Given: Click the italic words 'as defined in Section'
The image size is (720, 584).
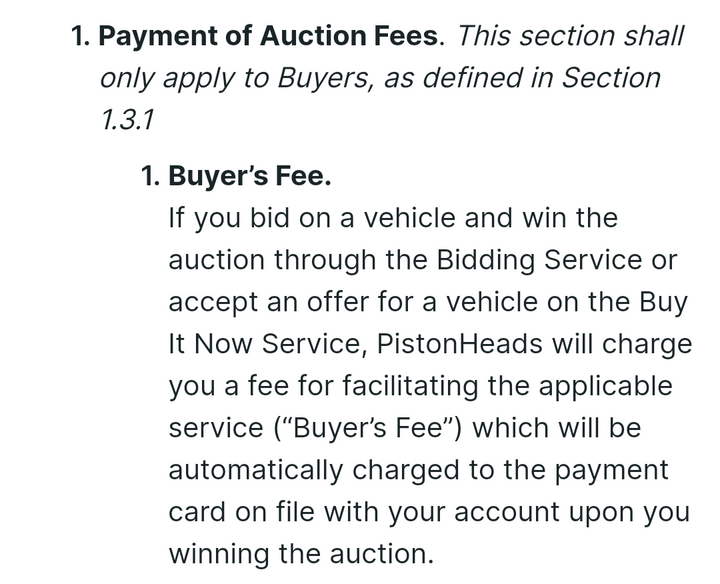Looking at the screenshot, I should pos(522,78).
